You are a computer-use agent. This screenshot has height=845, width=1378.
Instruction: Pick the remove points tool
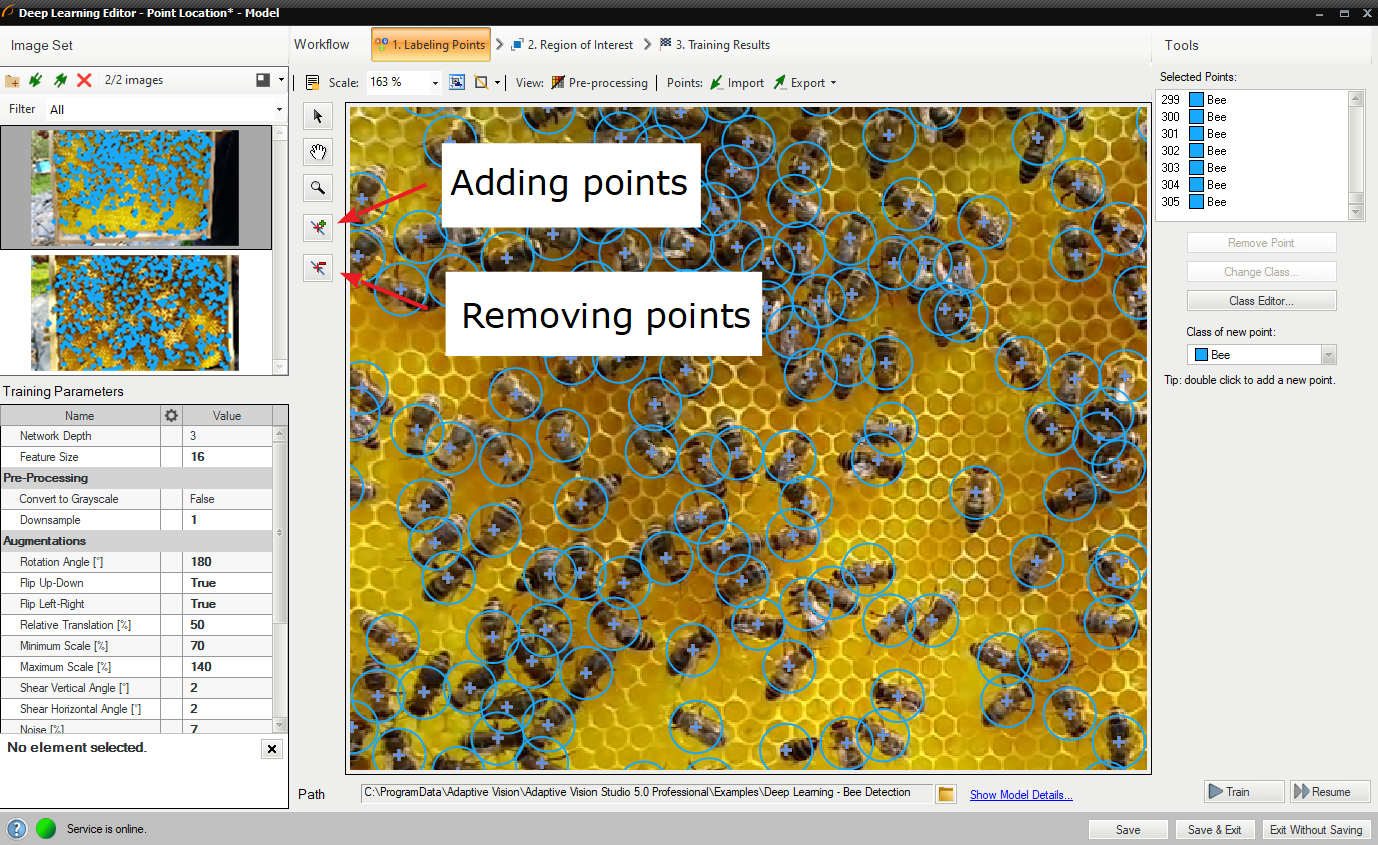click(x=318, y=267)
